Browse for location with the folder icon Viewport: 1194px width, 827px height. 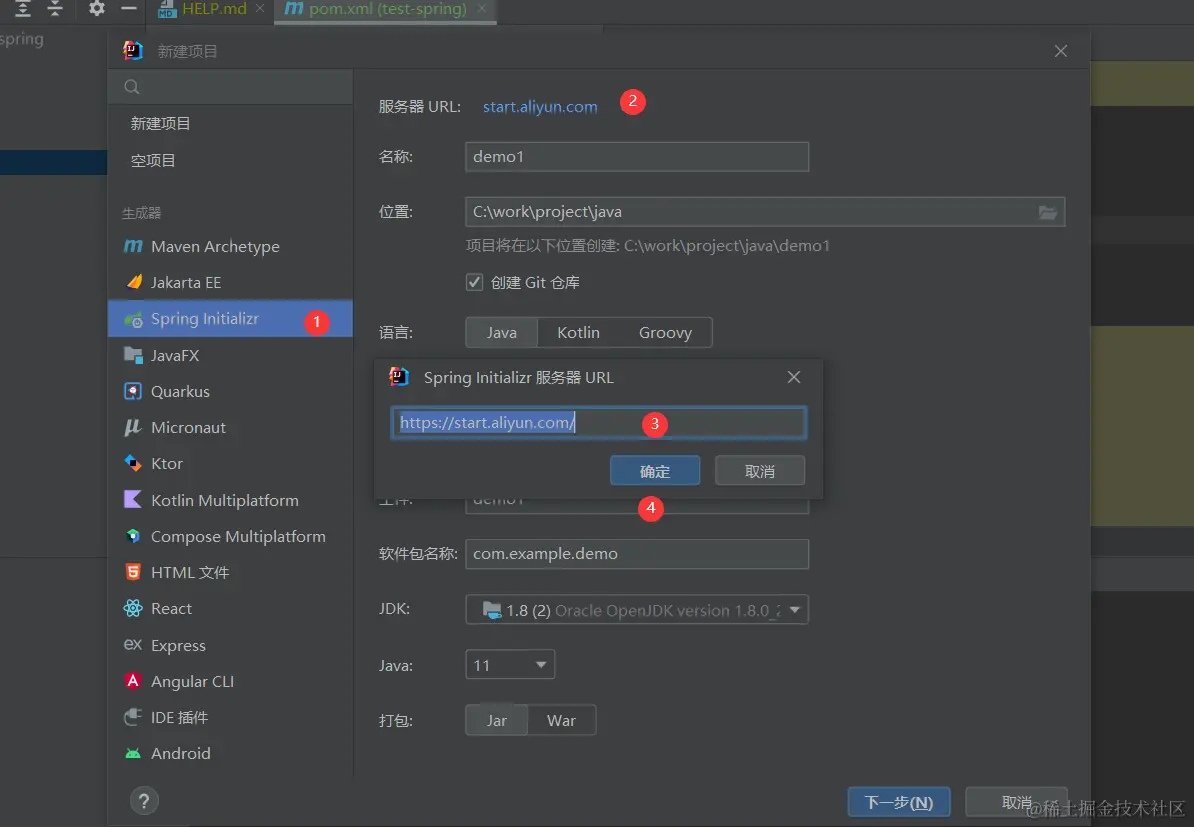click(x=1048, y=212)
